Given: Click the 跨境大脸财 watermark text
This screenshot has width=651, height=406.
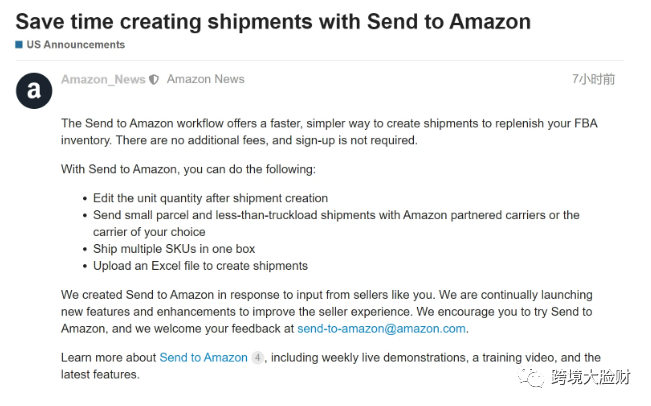Looking at the screenshot, I should pos(591,377).
